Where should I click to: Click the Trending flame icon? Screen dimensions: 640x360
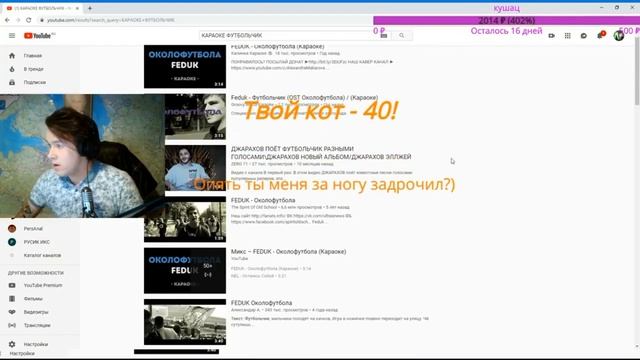click(x=12, y=69)
